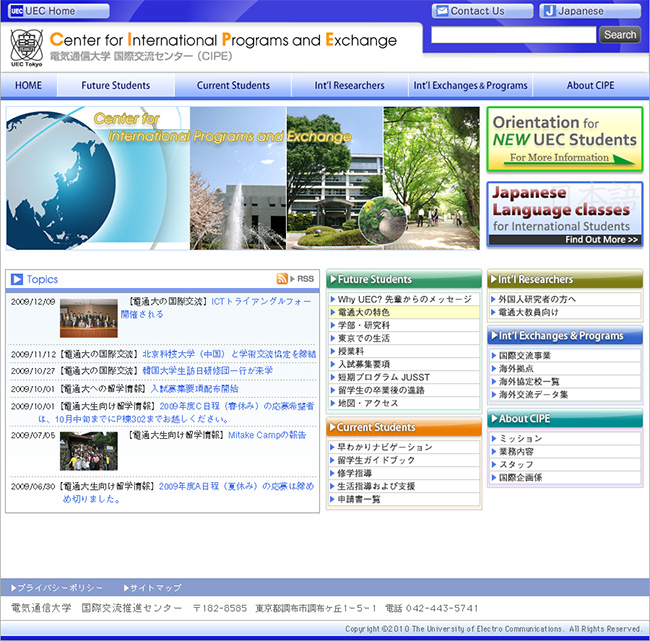Open スタッフ link
The height and width of the screenshot is (641, 650).
click(x=565, y=464)
